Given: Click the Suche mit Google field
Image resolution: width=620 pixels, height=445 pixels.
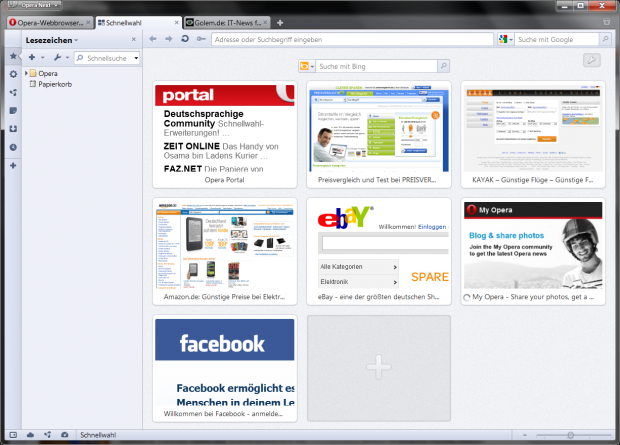Looking at the screenshot, I should [x=556, y=40].
